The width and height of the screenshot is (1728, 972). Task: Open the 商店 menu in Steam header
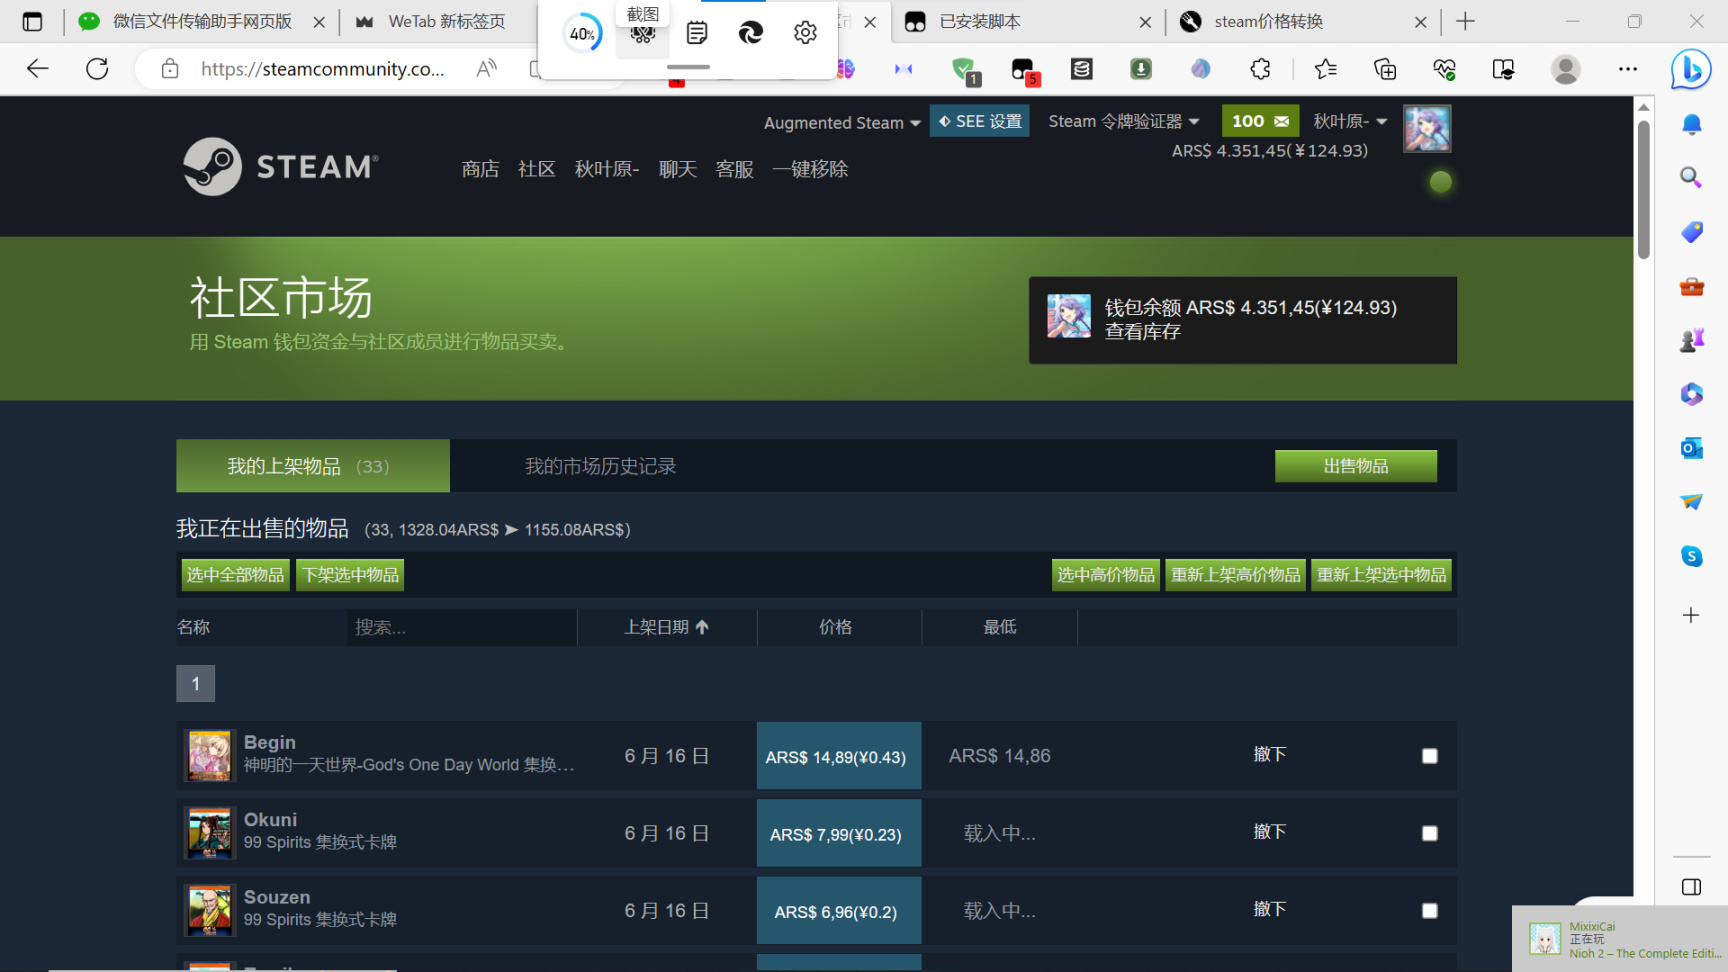pyautogui.click(x=480, y=169)
